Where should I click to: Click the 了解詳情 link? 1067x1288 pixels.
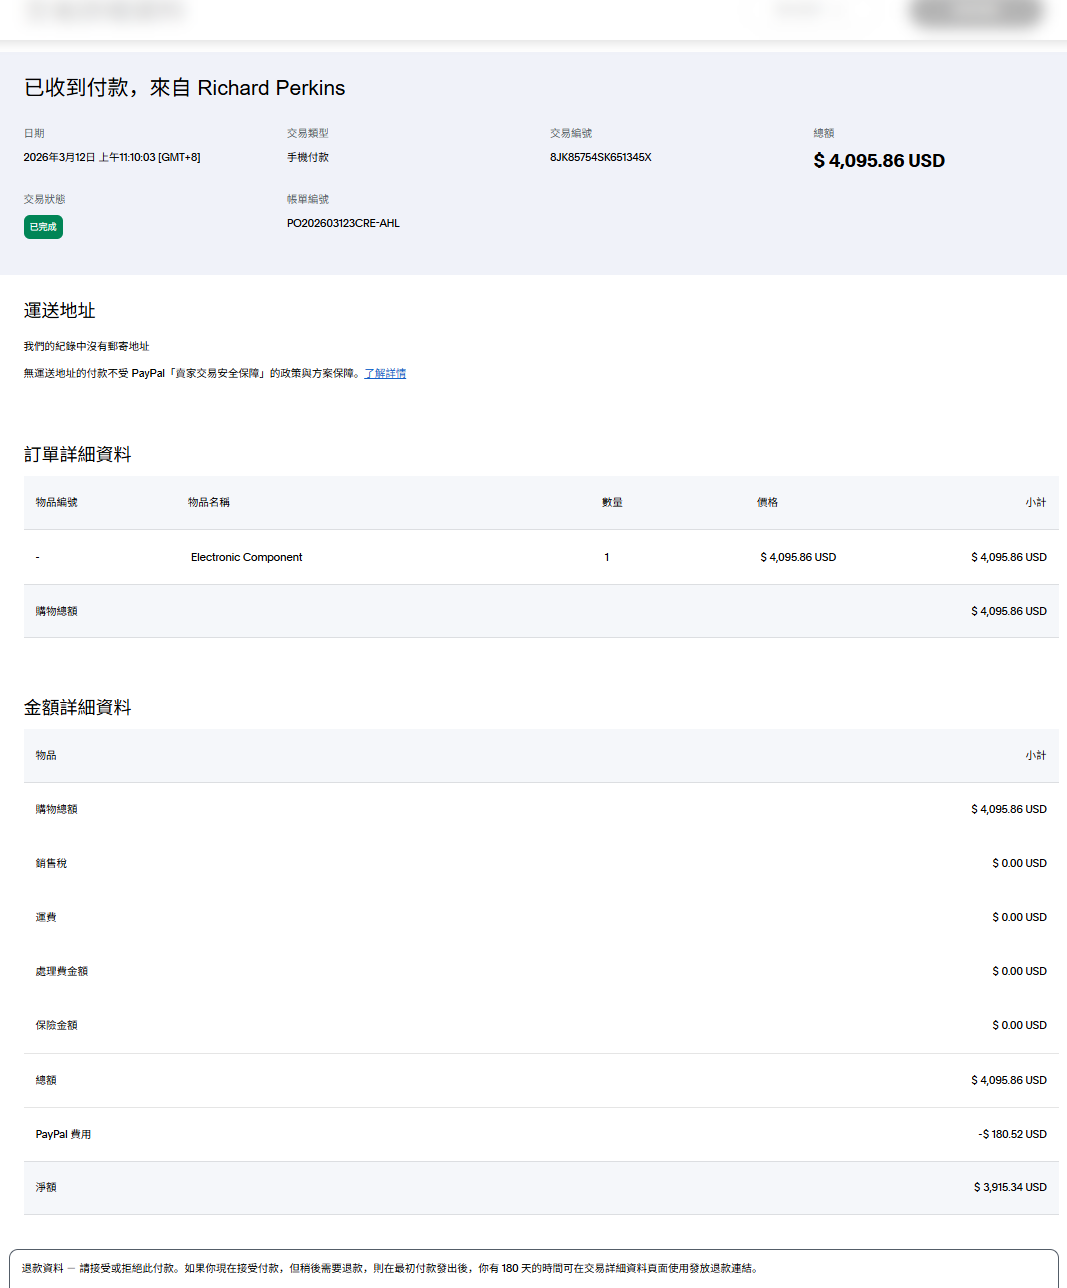[x=385, y=373]
